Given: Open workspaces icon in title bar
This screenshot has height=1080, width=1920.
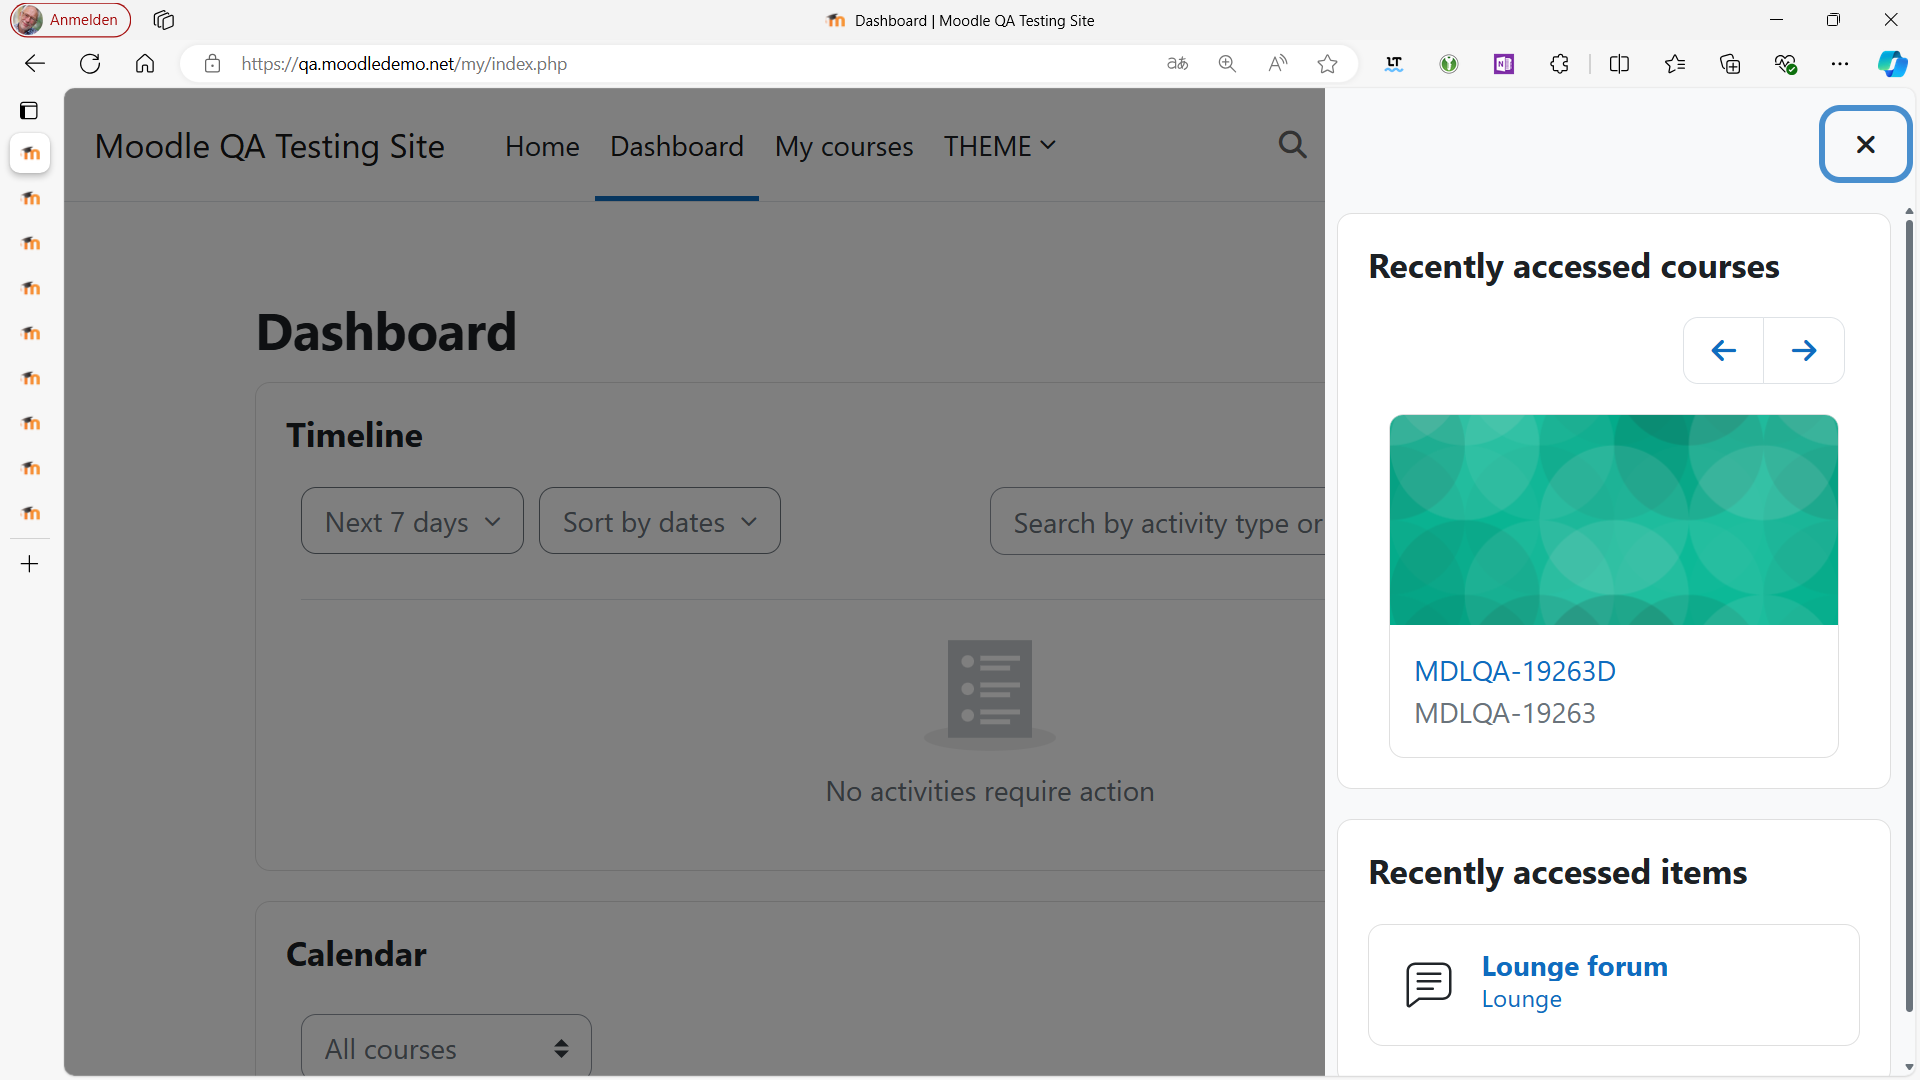Looking at the screenshot, I should click(164, 20).
